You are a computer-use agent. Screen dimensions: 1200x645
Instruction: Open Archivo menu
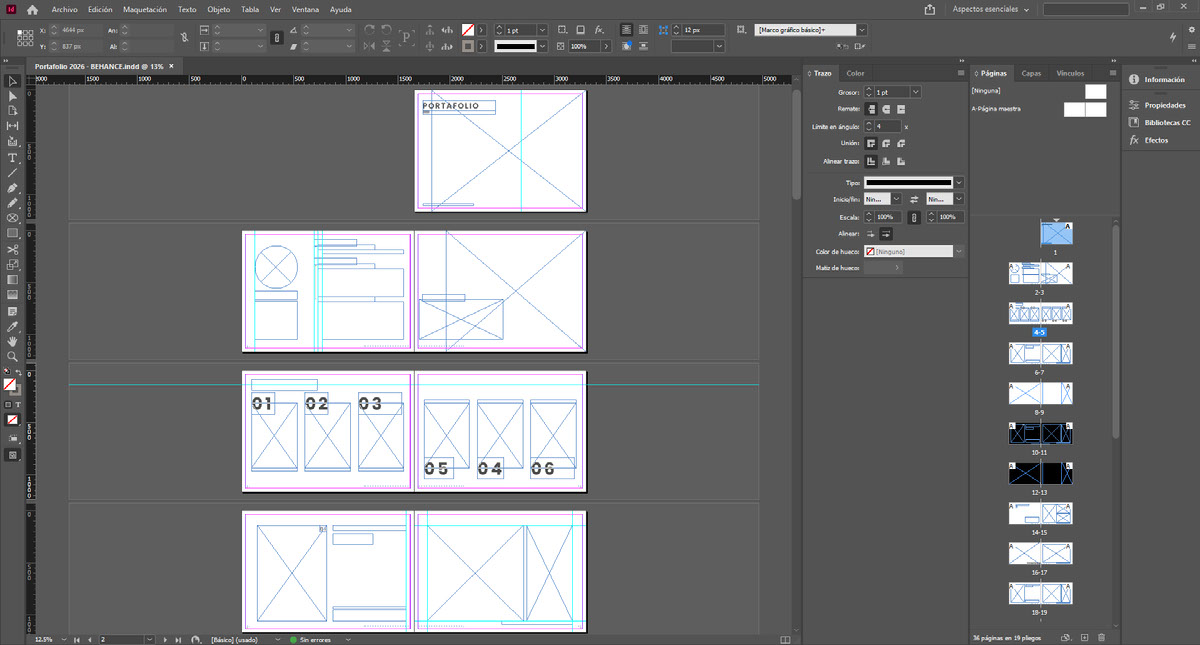[65, 9]
